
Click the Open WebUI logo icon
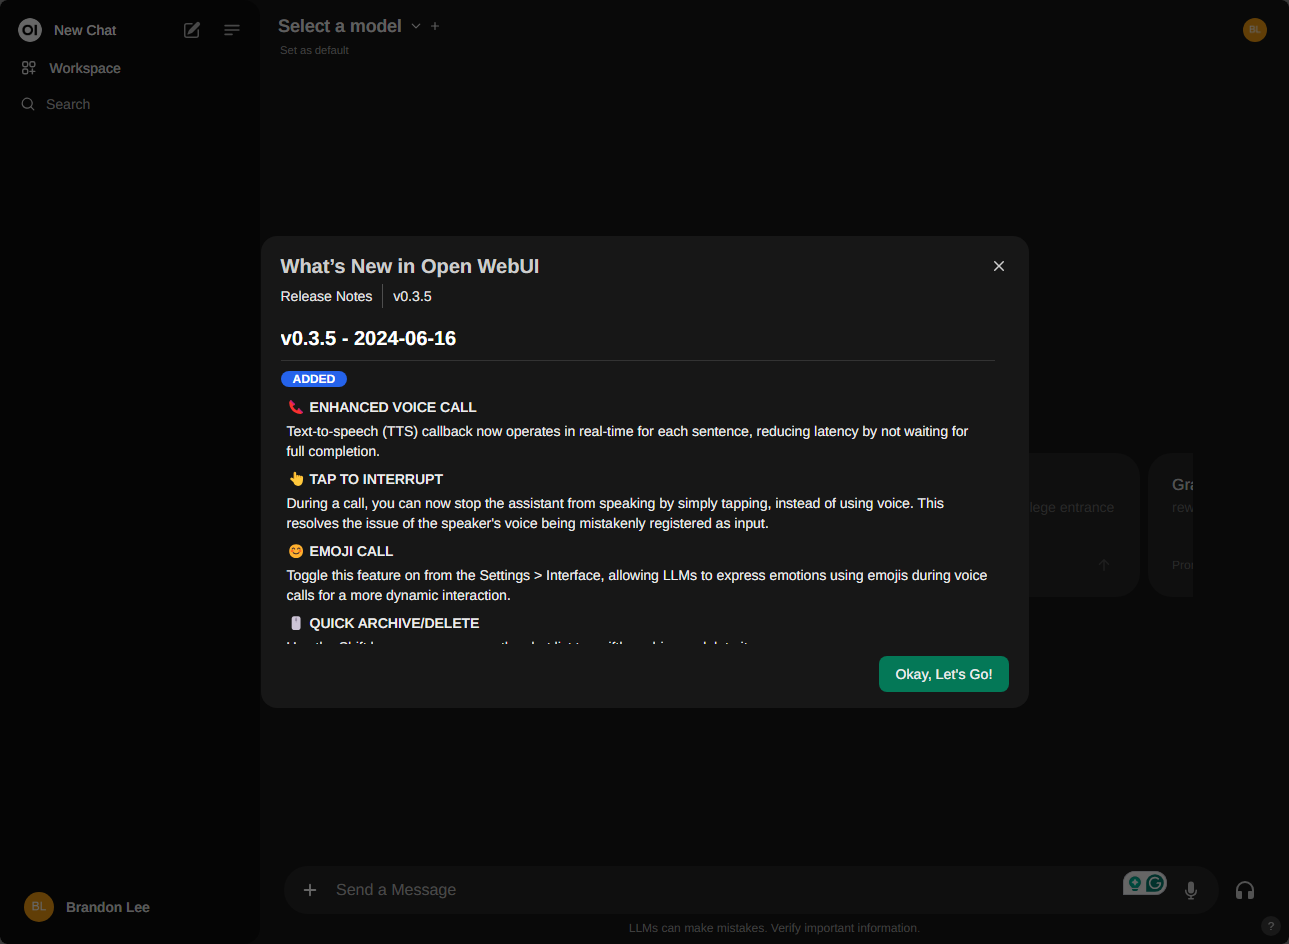point(30,30)
